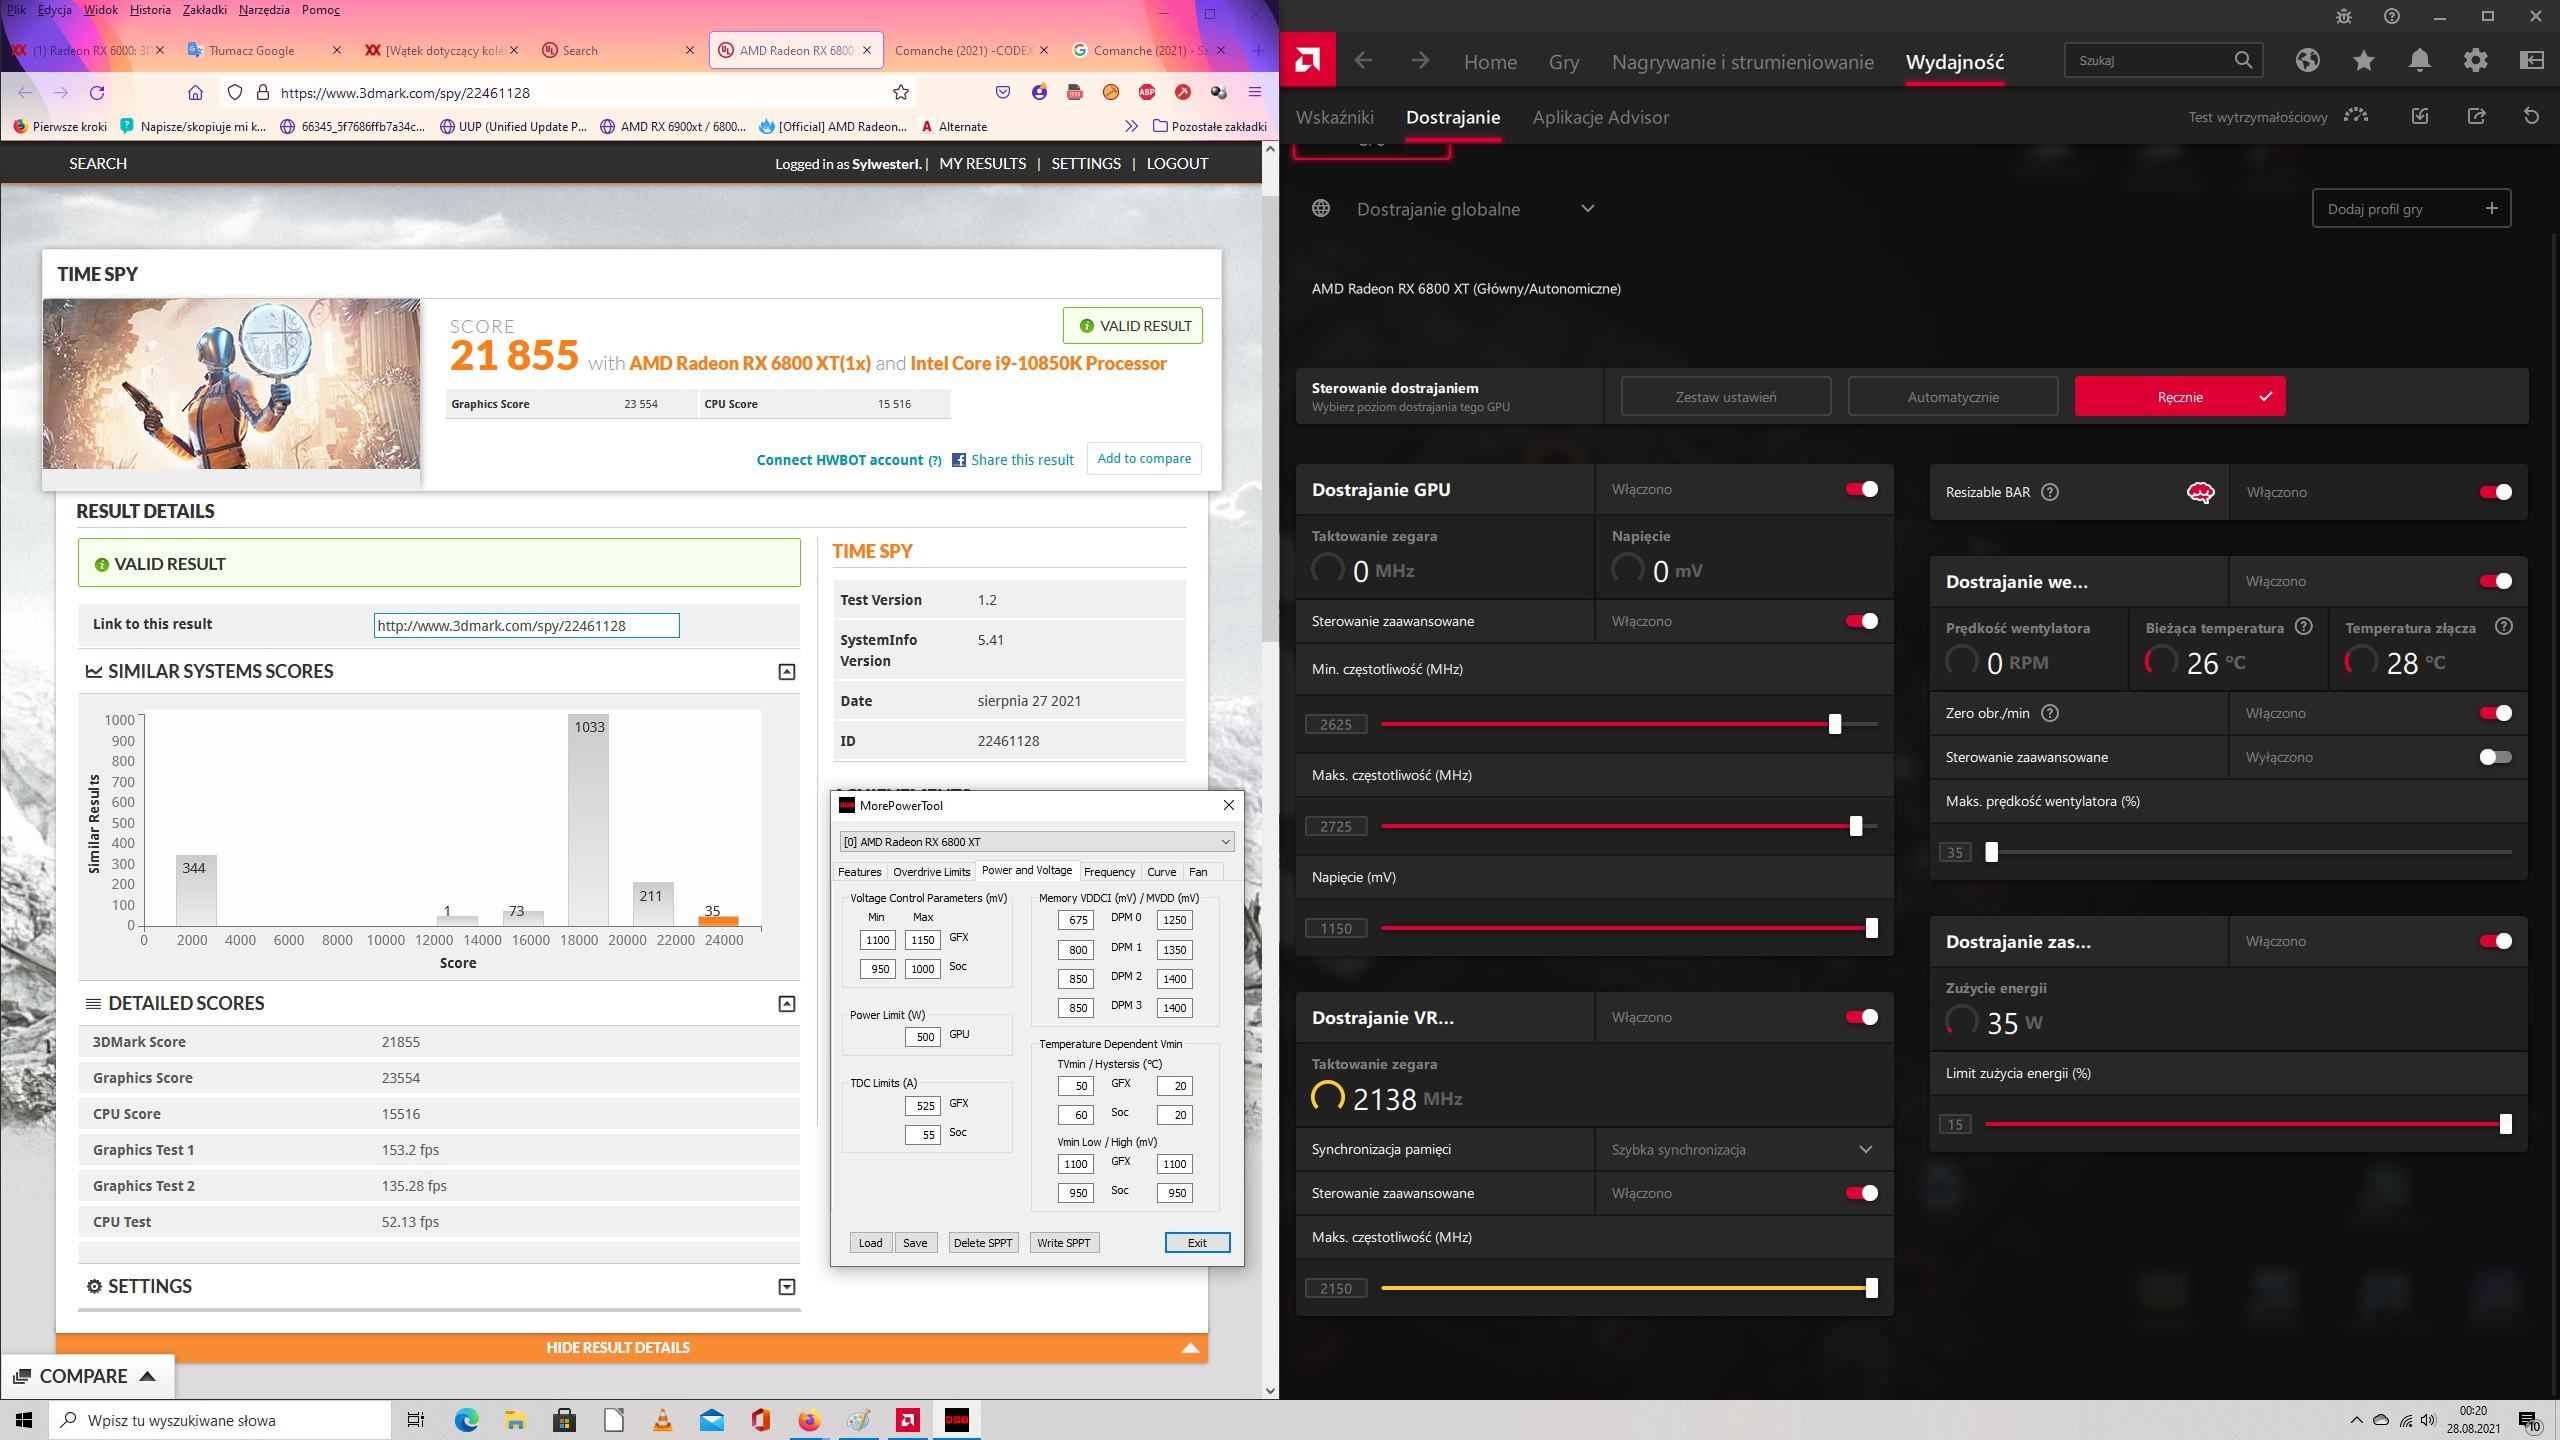The image size is (2560, 1440).
Task: Click the reset tuning arrow icon
Action: pyautogui.click(x=2531, y=117)
